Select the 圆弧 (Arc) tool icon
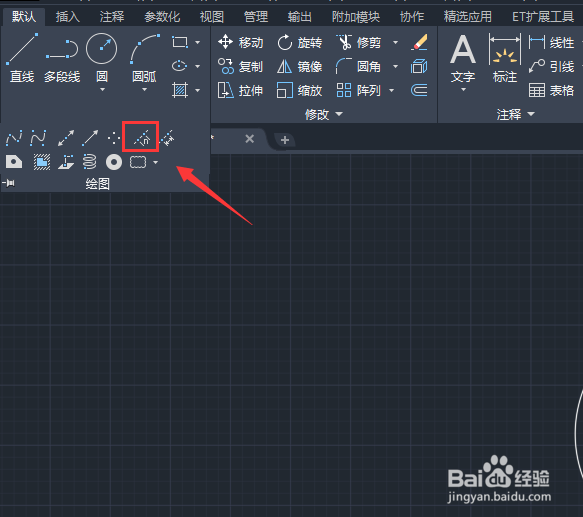Viewport: 583px width, 517px height. pos(145,49)
